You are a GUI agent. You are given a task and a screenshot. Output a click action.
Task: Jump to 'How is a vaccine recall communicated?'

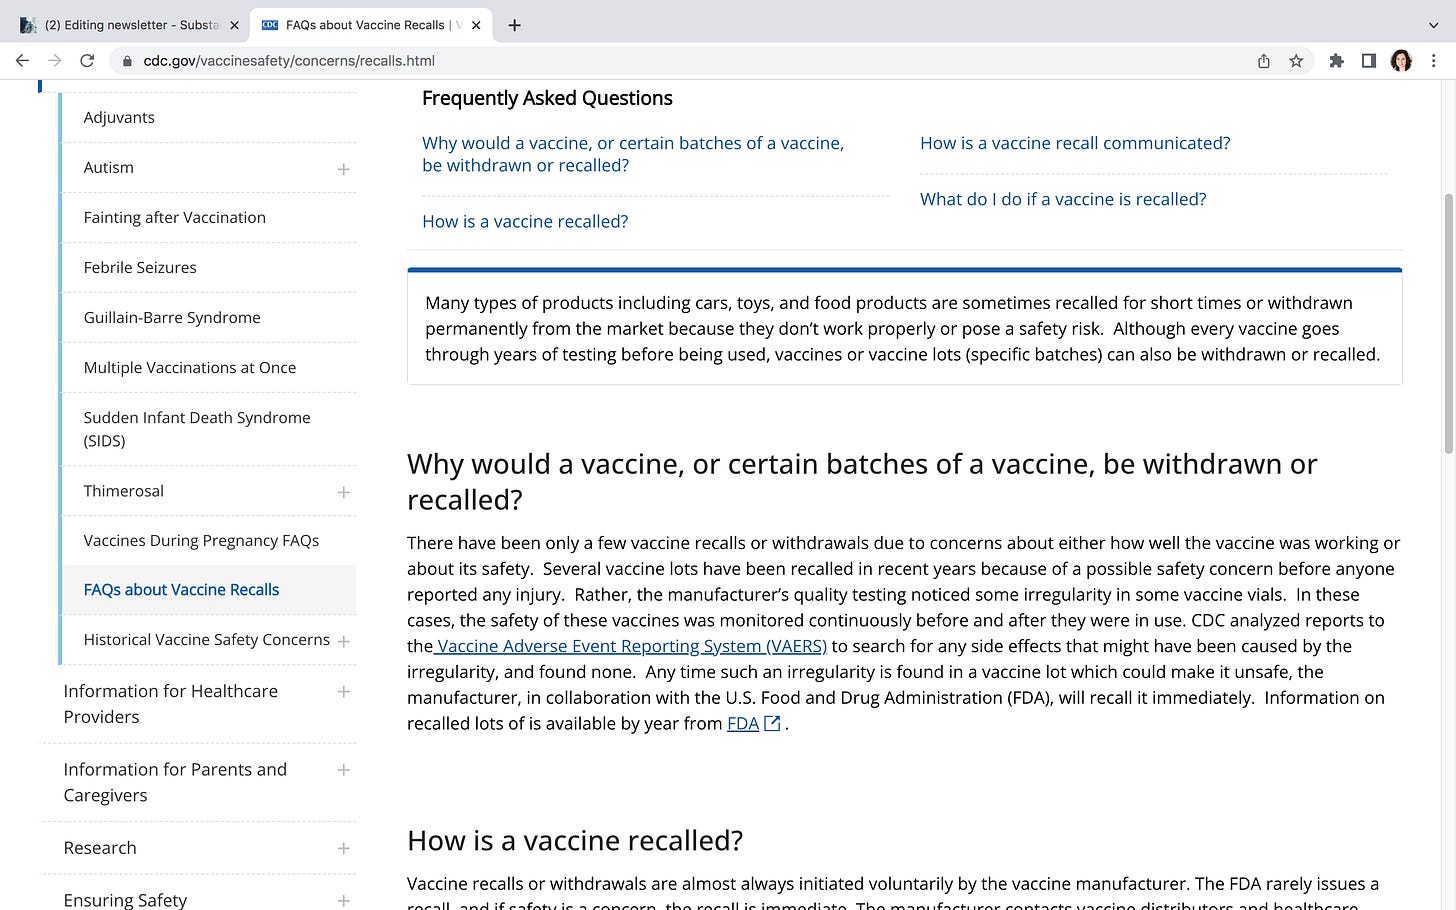[x=1075, y=143]
